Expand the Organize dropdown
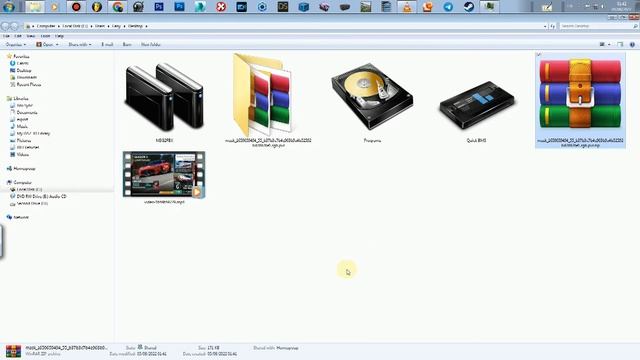Image resolution: width=640 pixels, height=360 pixels. (16, 44)
